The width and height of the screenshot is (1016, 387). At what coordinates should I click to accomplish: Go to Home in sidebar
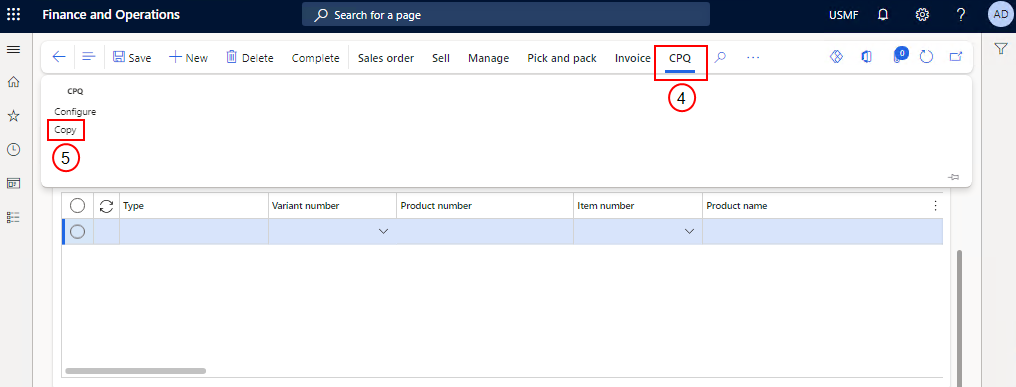(x=13, y=82)
